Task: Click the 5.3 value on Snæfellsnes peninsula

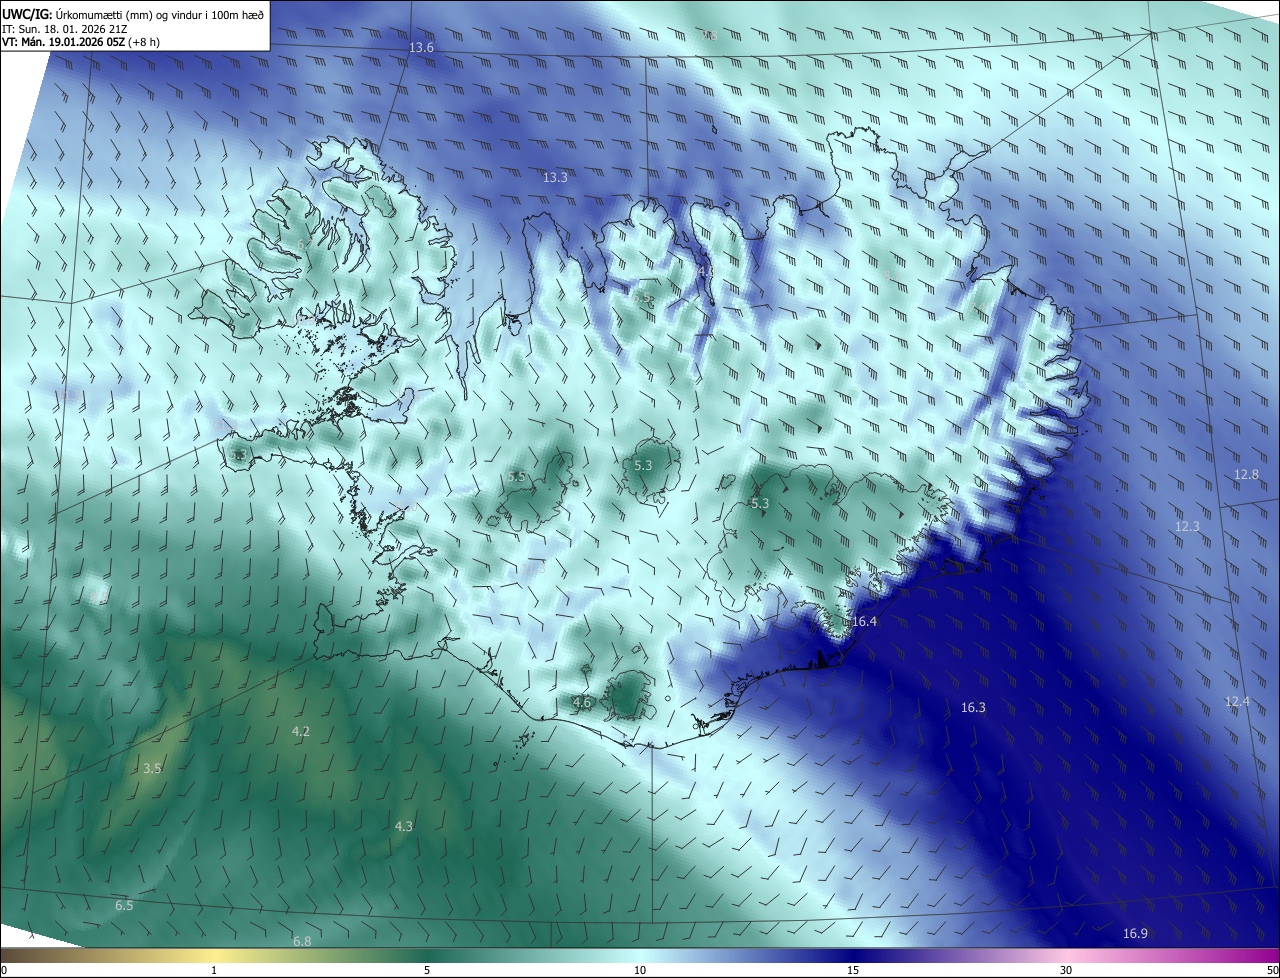Action: pyautogui.click(x=237, y=455)
